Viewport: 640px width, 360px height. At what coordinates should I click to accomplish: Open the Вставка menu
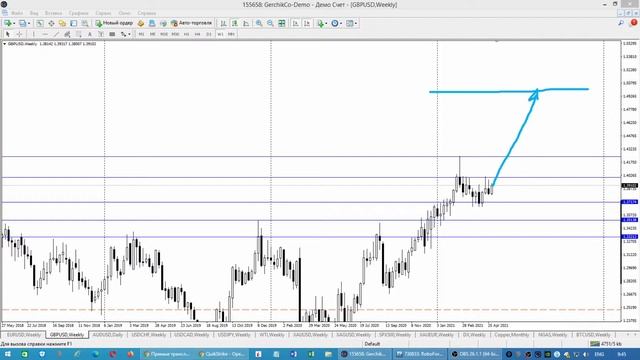pyautogui.click(x=53, y=13)
